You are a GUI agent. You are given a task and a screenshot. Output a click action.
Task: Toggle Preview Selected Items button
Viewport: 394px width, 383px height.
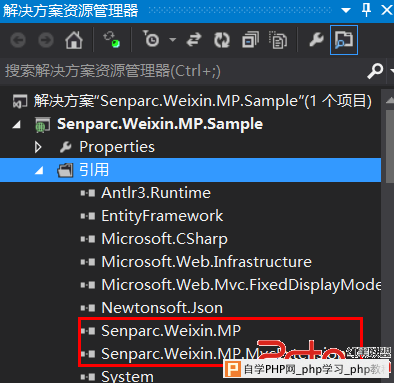pyautogui.click(x=344, y=40)
